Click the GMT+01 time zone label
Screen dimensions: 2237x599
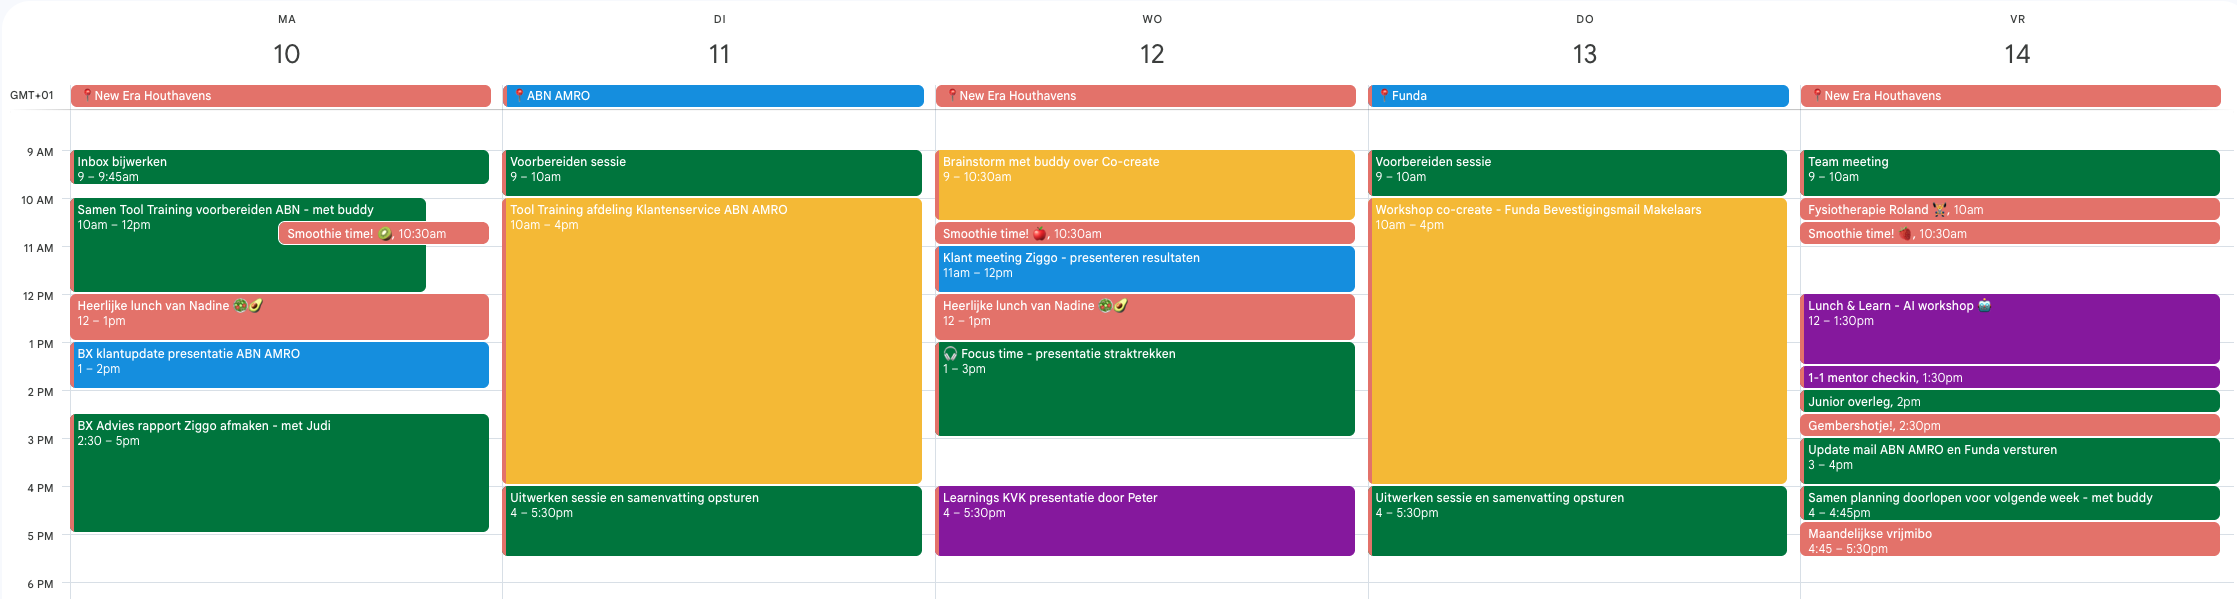click(32, 96)
